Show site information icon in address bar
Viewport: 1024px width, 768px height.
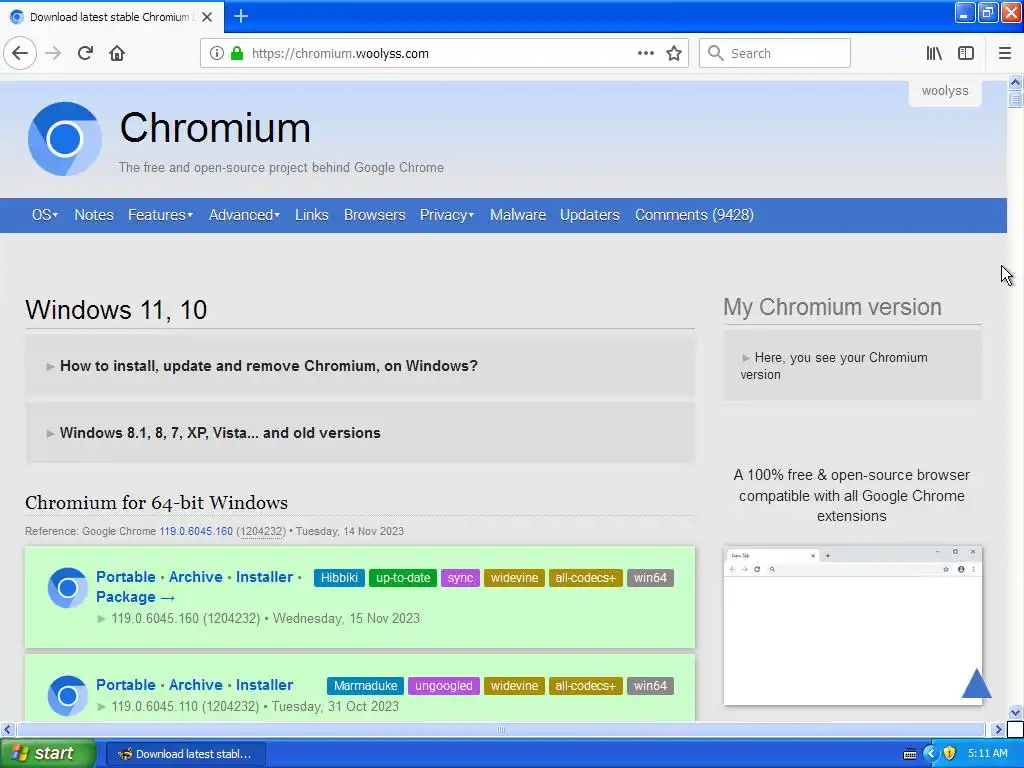point(217,54)
